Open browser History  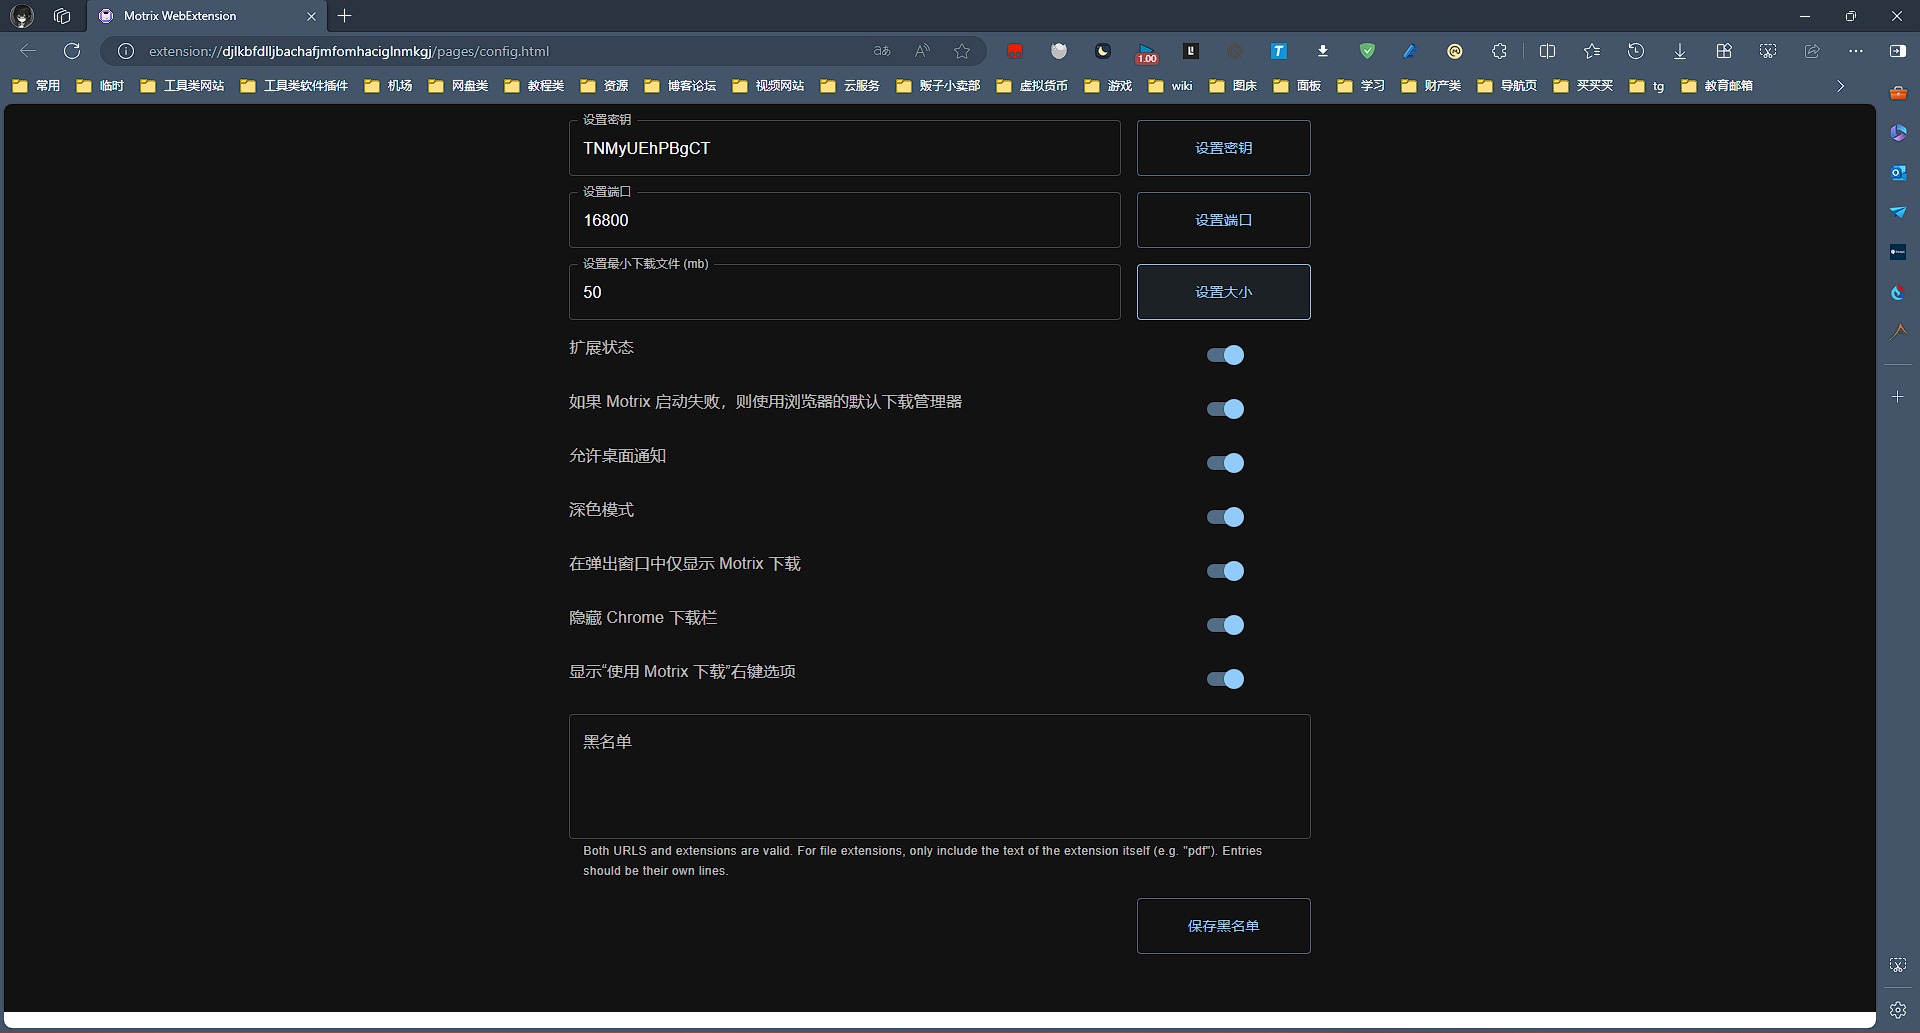[1636, 51]
